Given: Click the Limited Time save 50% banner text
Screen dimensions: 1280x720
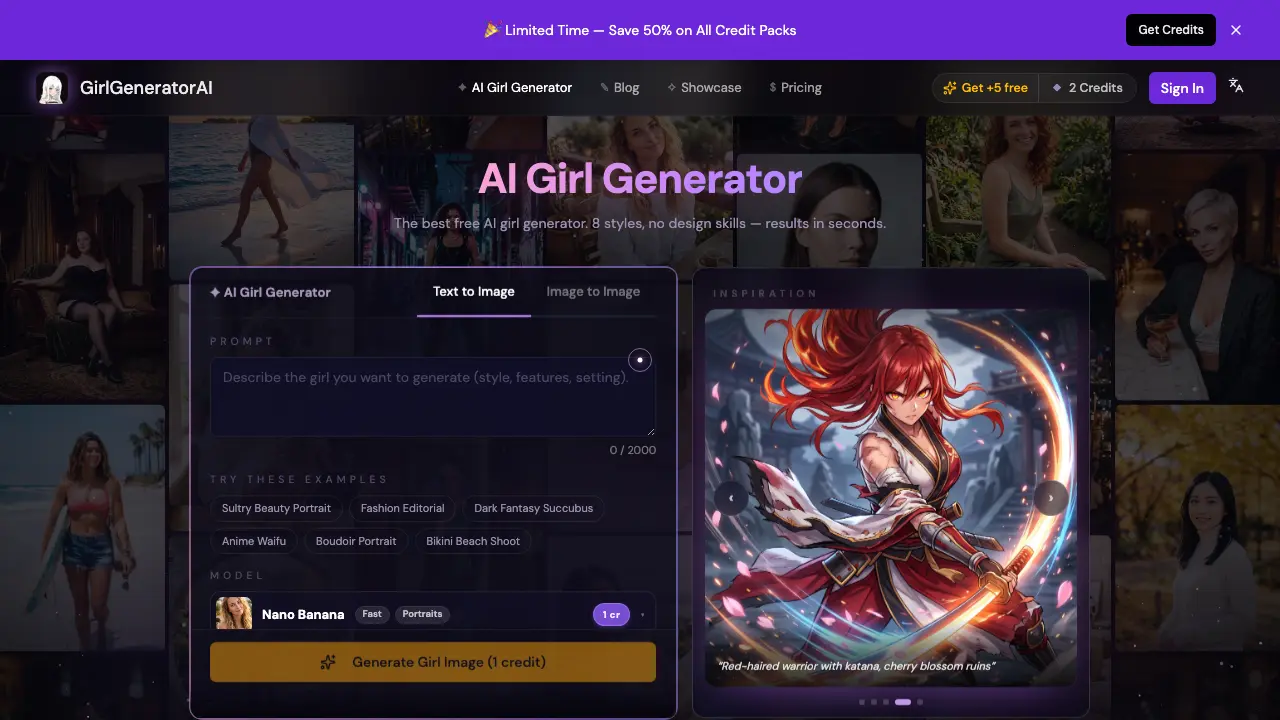Looking at the screenshot, I should 640,30.
